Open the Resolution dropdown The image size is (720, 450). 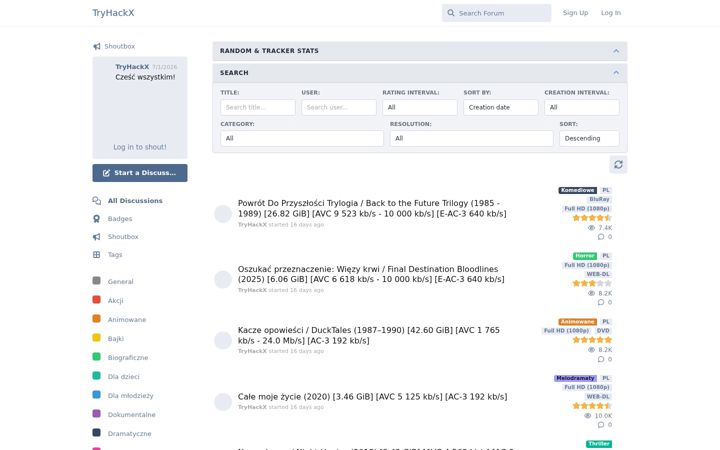[x=472, y=138]
